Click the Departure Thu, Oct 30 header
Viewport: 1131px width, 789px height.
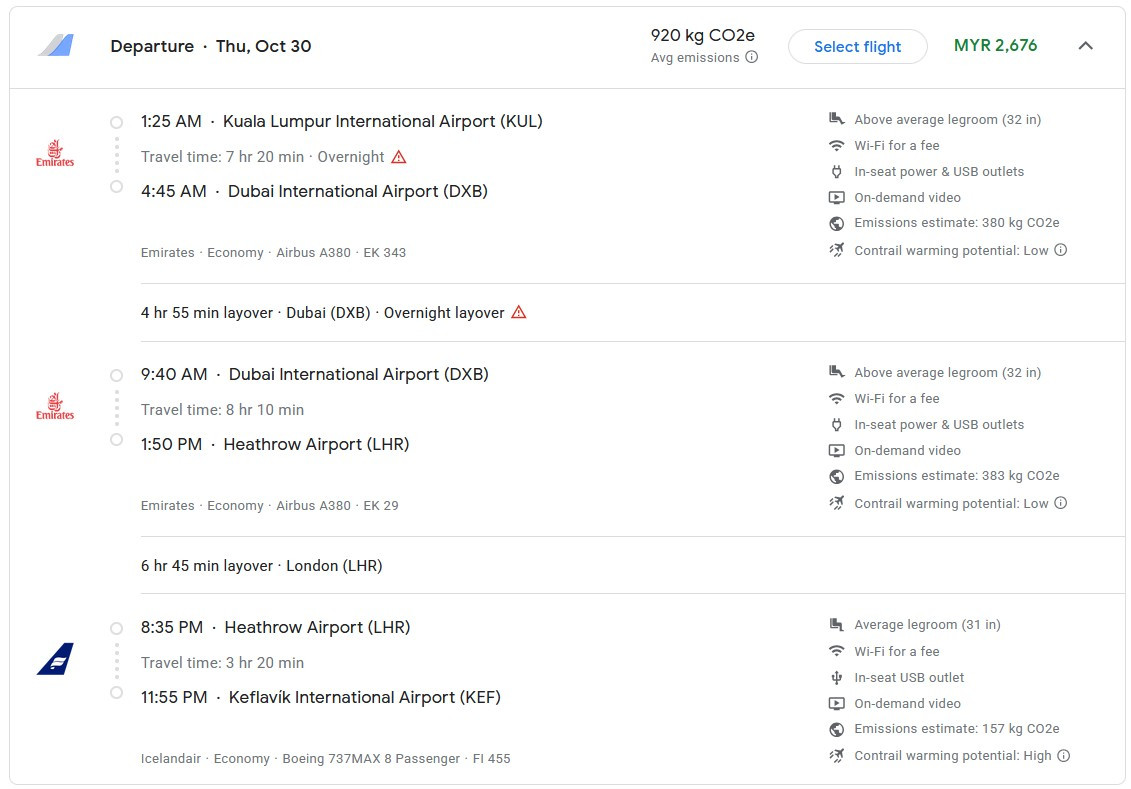pos(211,47)
